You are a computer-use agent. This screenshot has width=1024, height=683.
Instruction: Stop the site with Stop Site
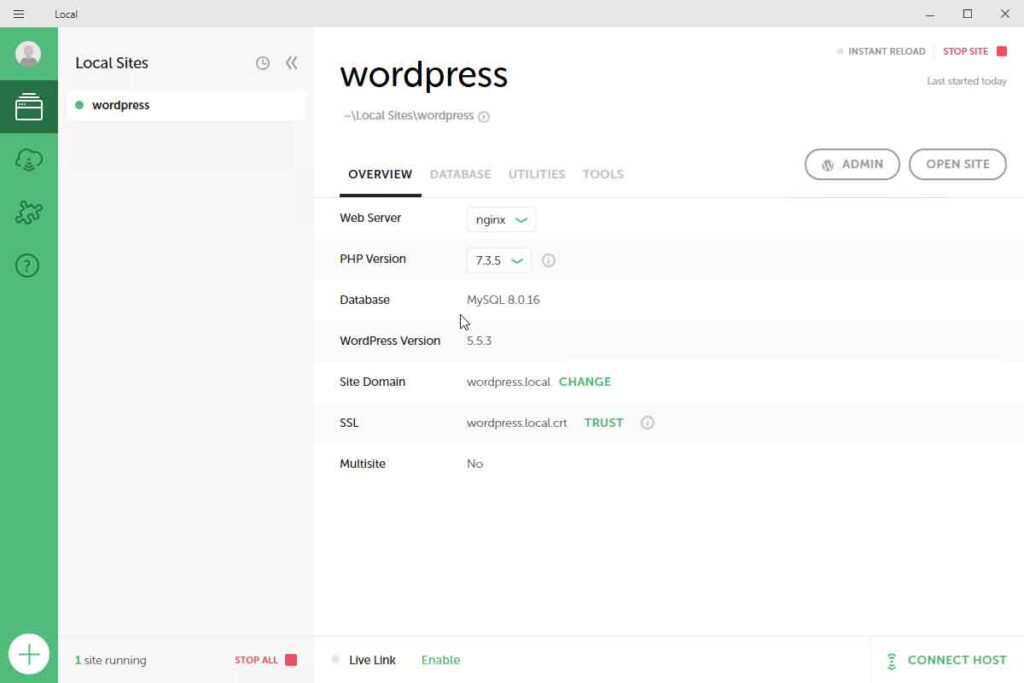974,51
